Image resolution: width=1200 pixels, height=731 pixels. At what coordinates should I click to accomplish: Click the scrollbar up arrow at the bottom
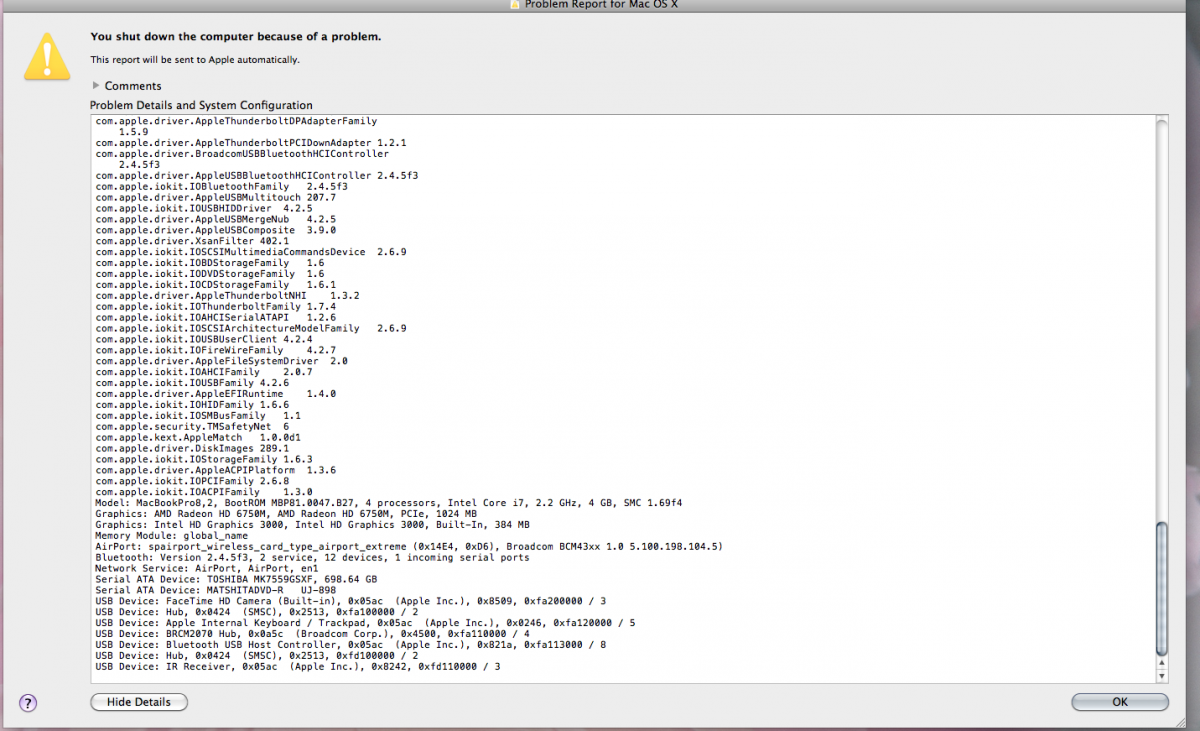tap(1161, 663)
